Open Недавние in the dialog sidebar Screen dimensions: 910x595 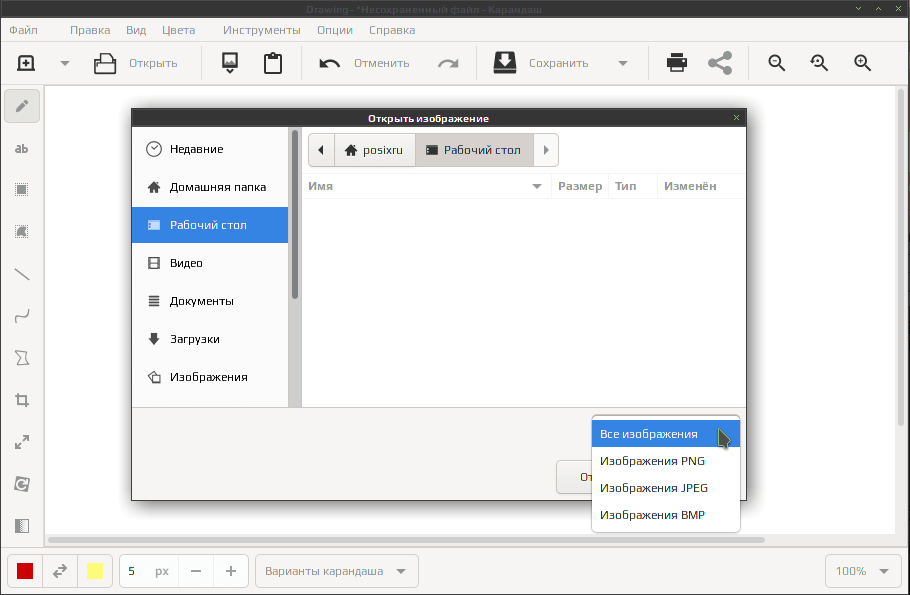(210, 149)
